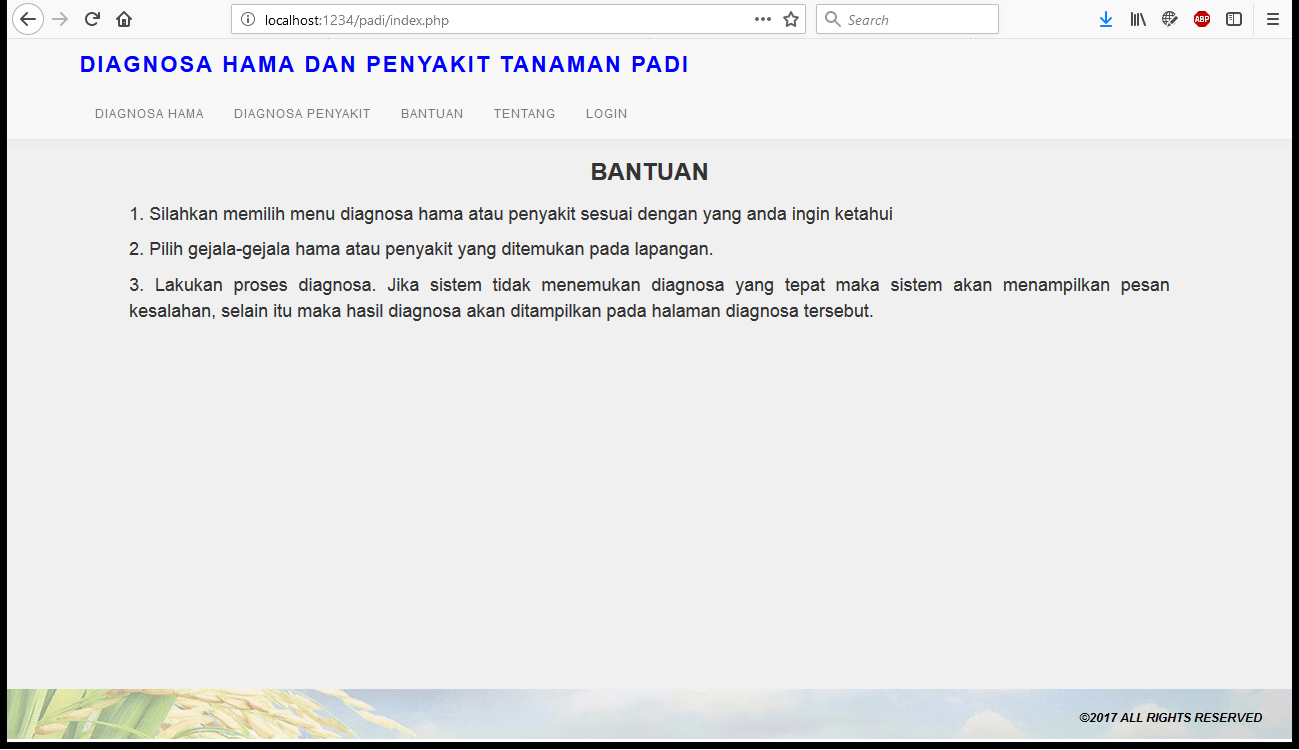
Task: Show site information for localhost
Action: coord(249,19)
